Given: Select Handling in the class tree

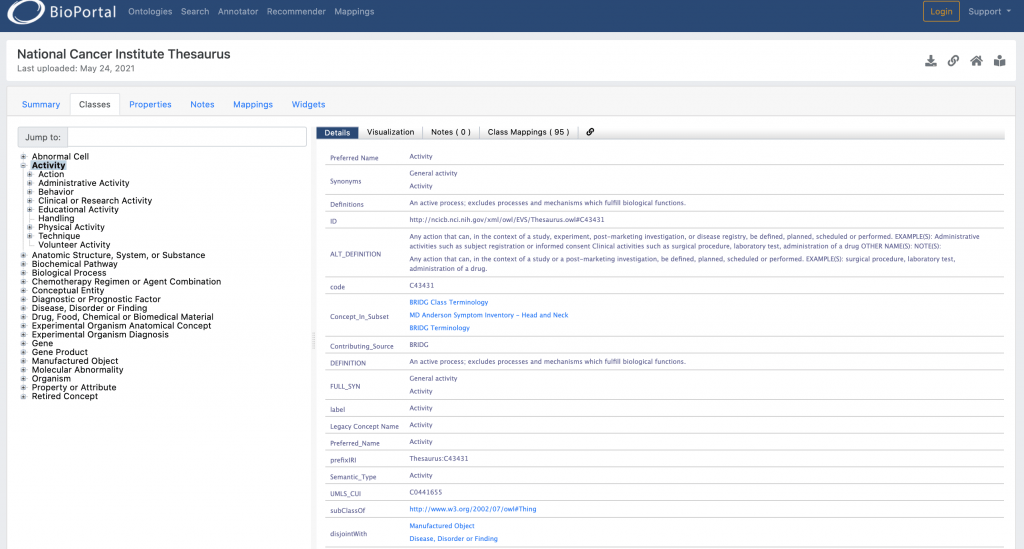Looking at the screenshot, I should (x=56, y=219).
